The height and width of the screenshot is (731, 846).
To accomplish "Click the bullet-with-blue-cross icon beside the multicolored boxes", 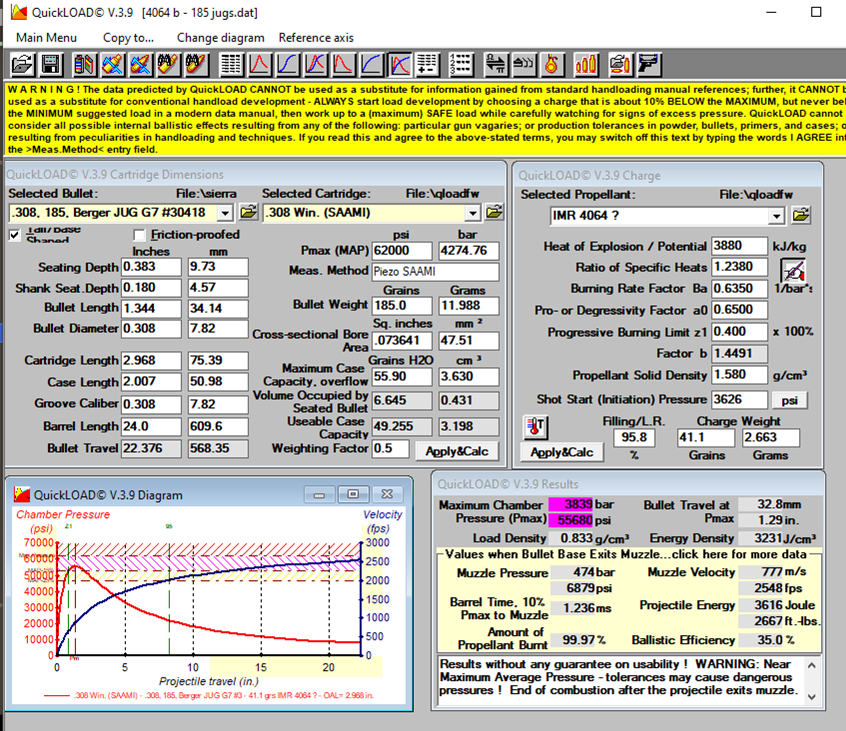I will coord(112,65).
